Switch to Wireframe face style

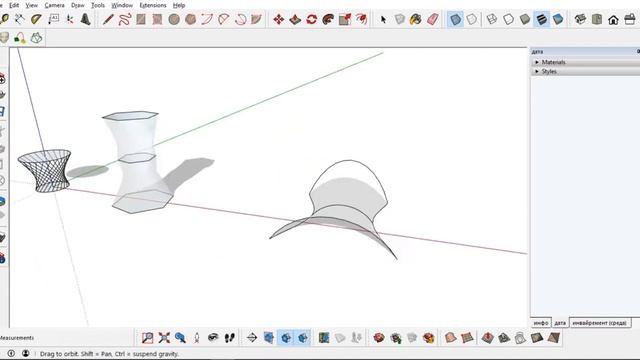click(x=492, y=19)
